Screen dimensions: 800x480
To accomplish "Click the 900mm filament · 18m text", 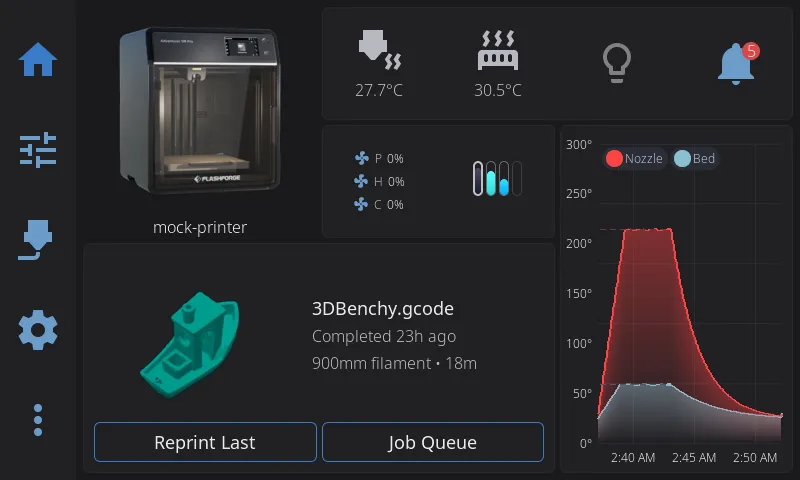I will pos(394,363).
